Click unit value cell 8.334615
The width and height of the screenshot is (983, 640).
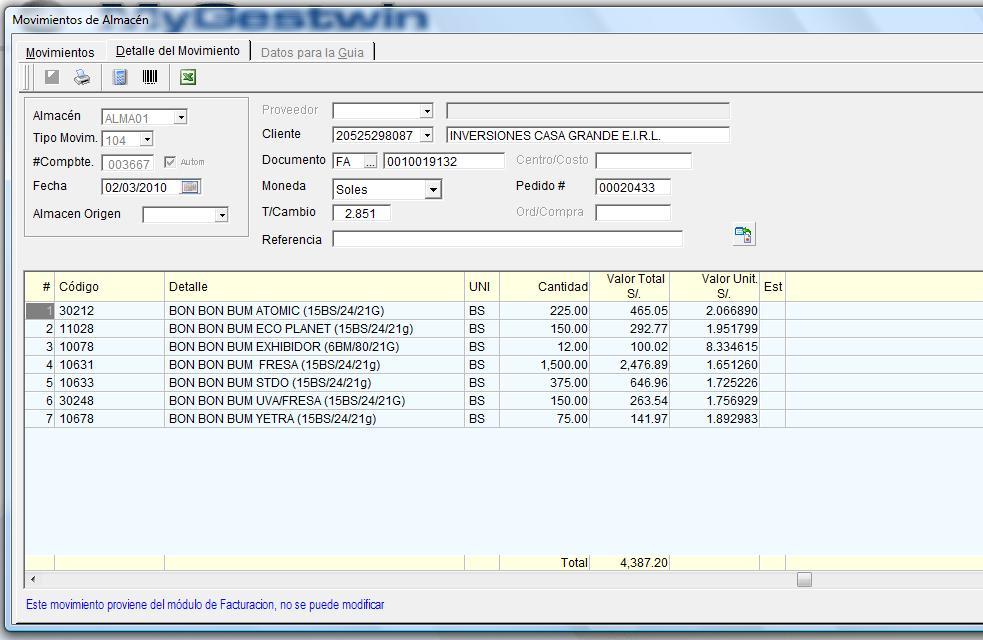(715, 347)
